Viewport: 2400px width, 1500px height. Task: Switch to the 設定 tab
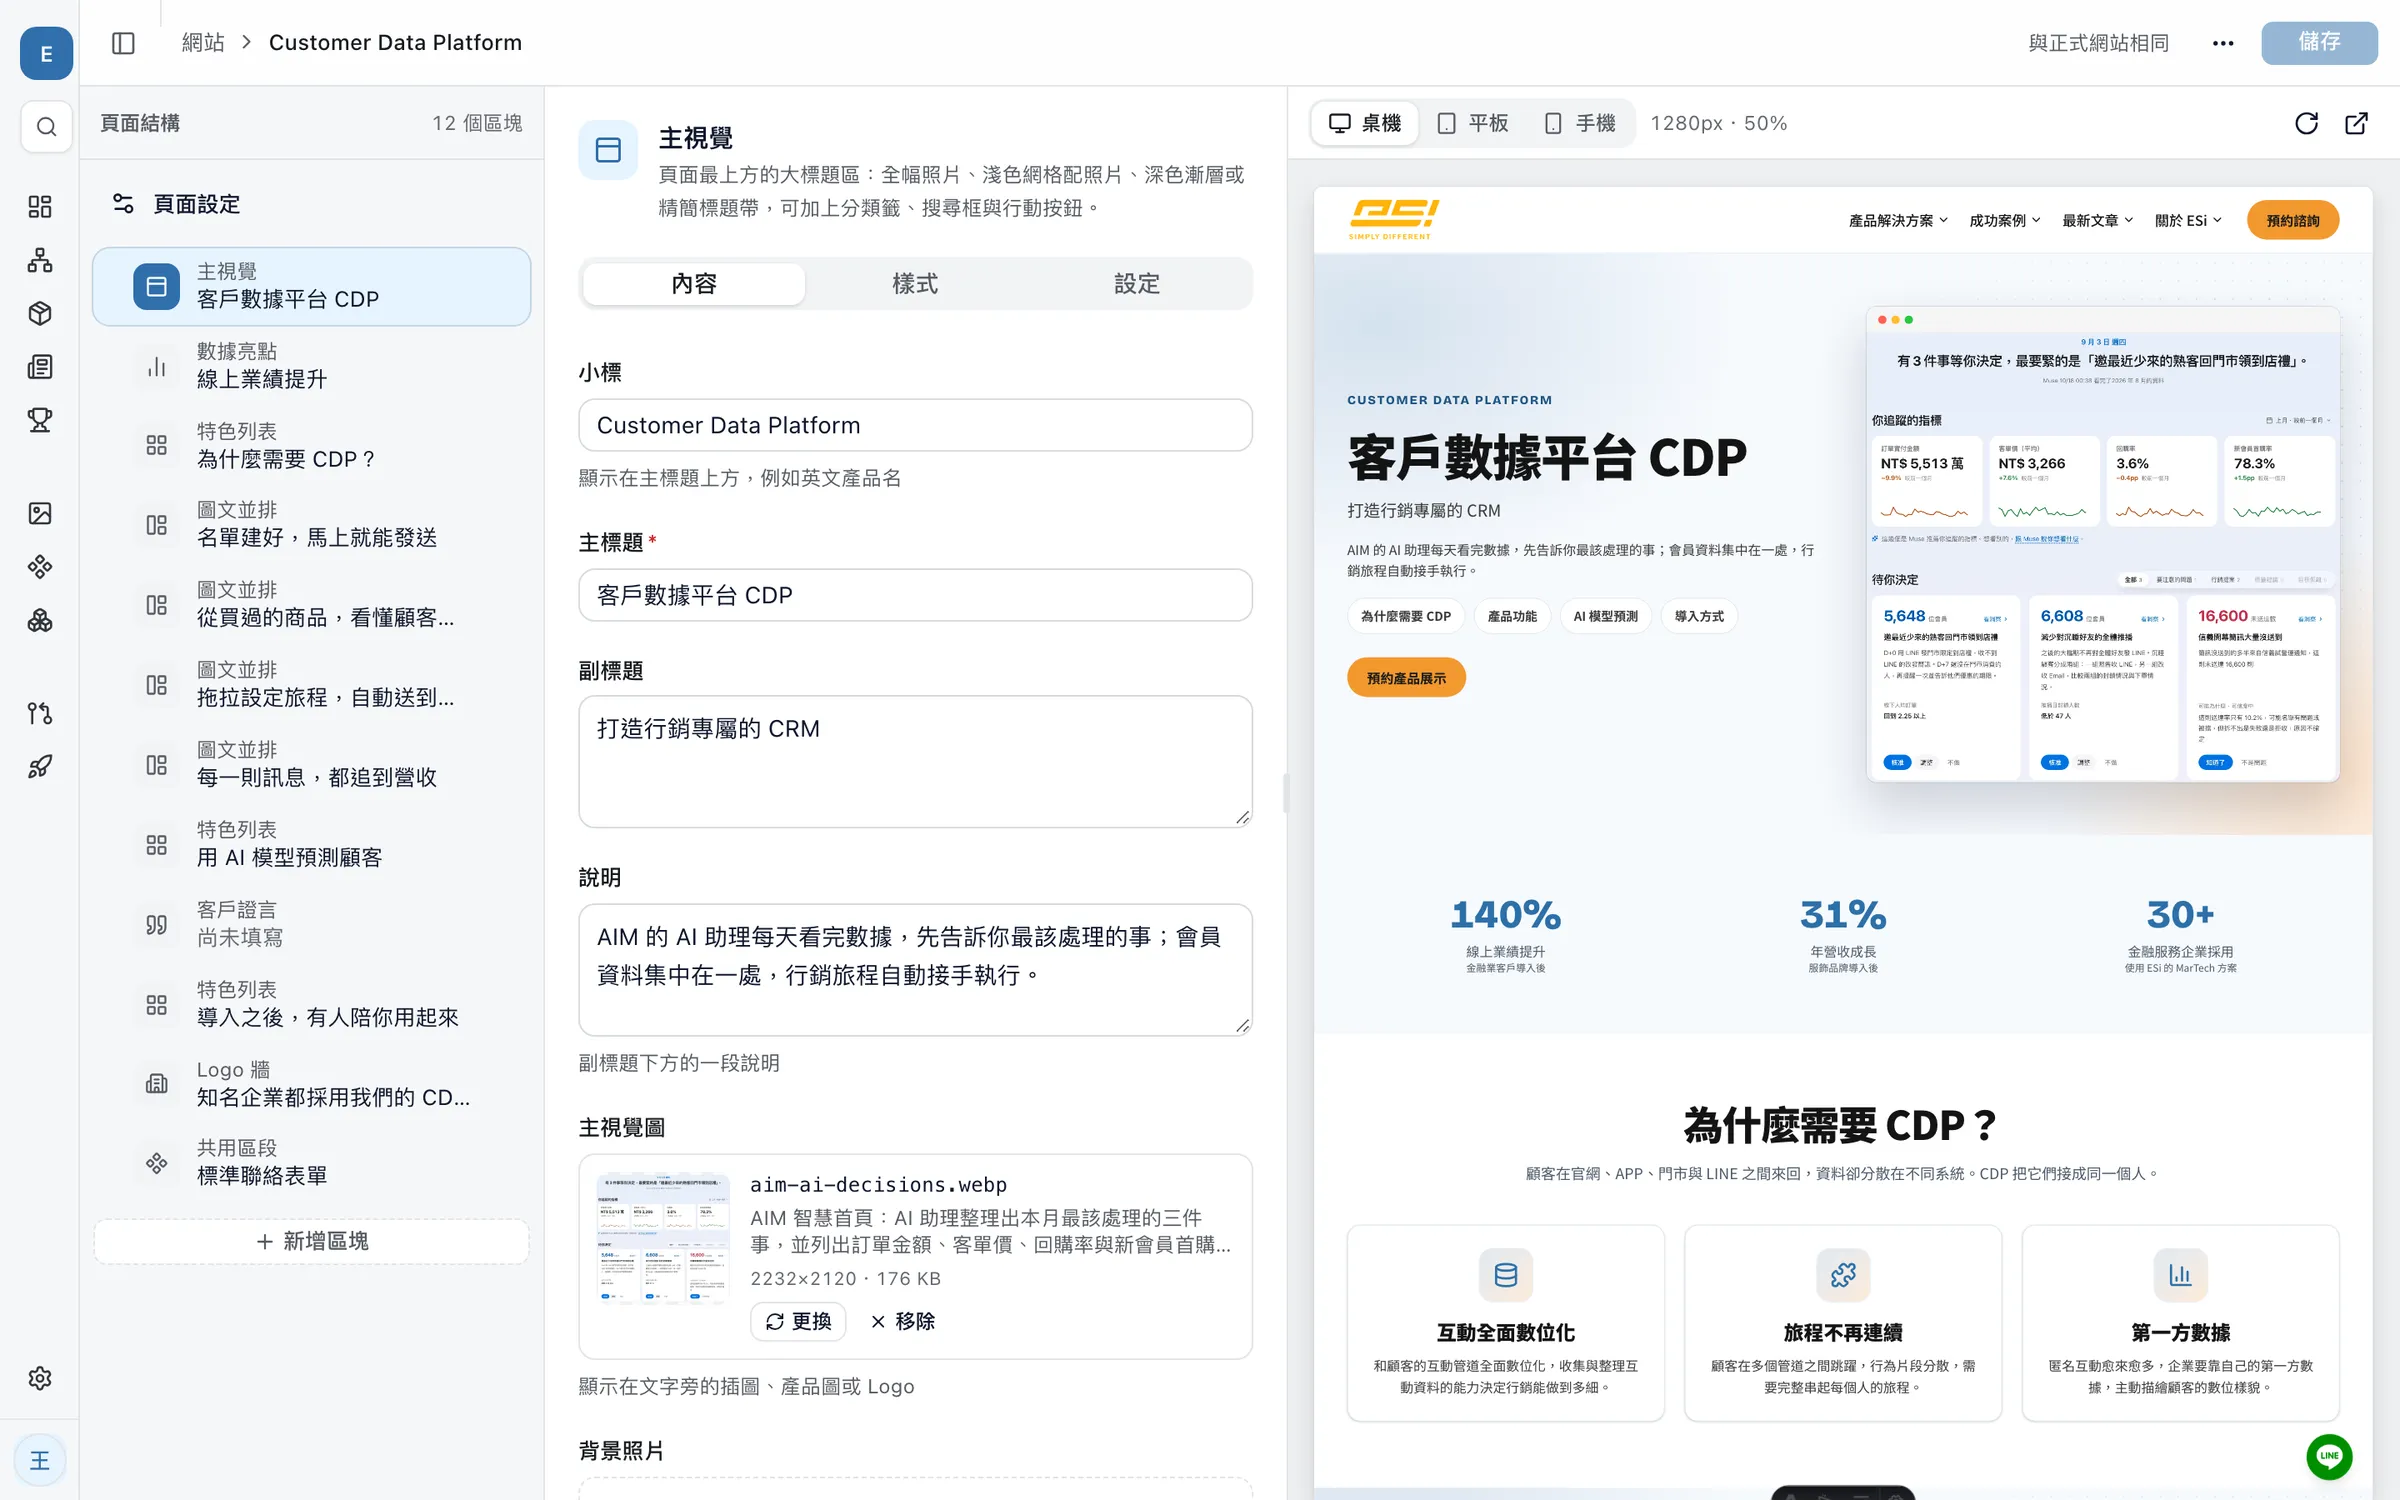pyautogui.click(x=1137, y=284)
